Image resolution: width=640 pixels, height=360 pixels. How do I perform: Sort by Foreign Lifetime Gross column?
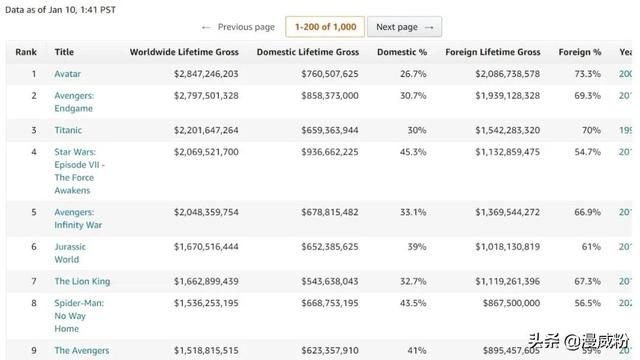coord(493,52)
